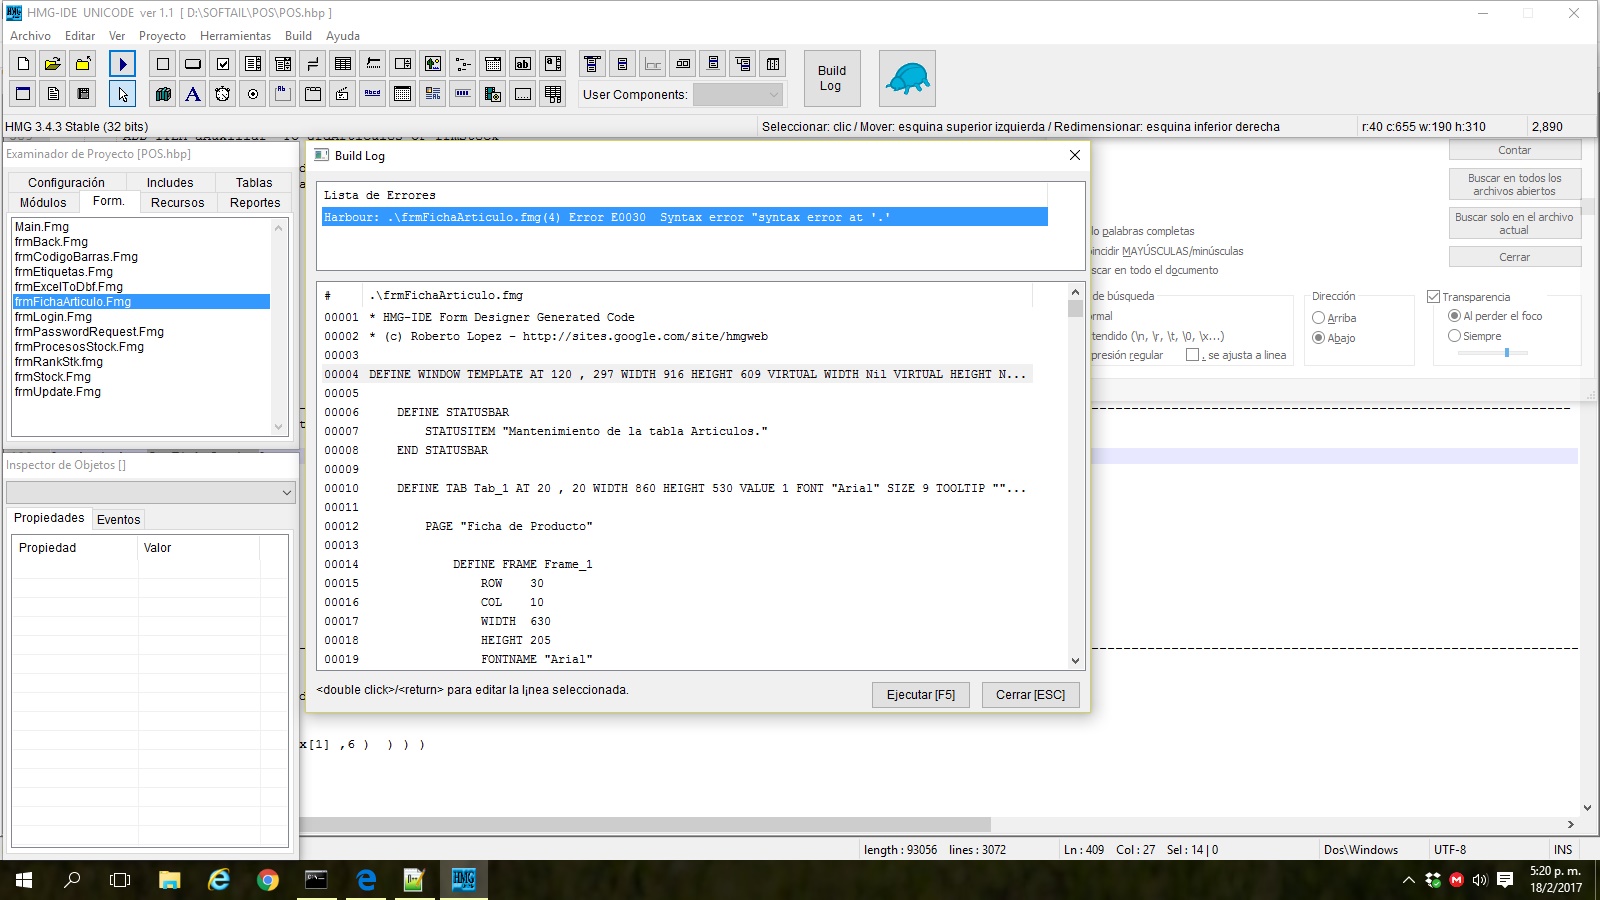Select the Image control tool
Viewport: 1600px width, 900px height.
[x=433, y=64]
